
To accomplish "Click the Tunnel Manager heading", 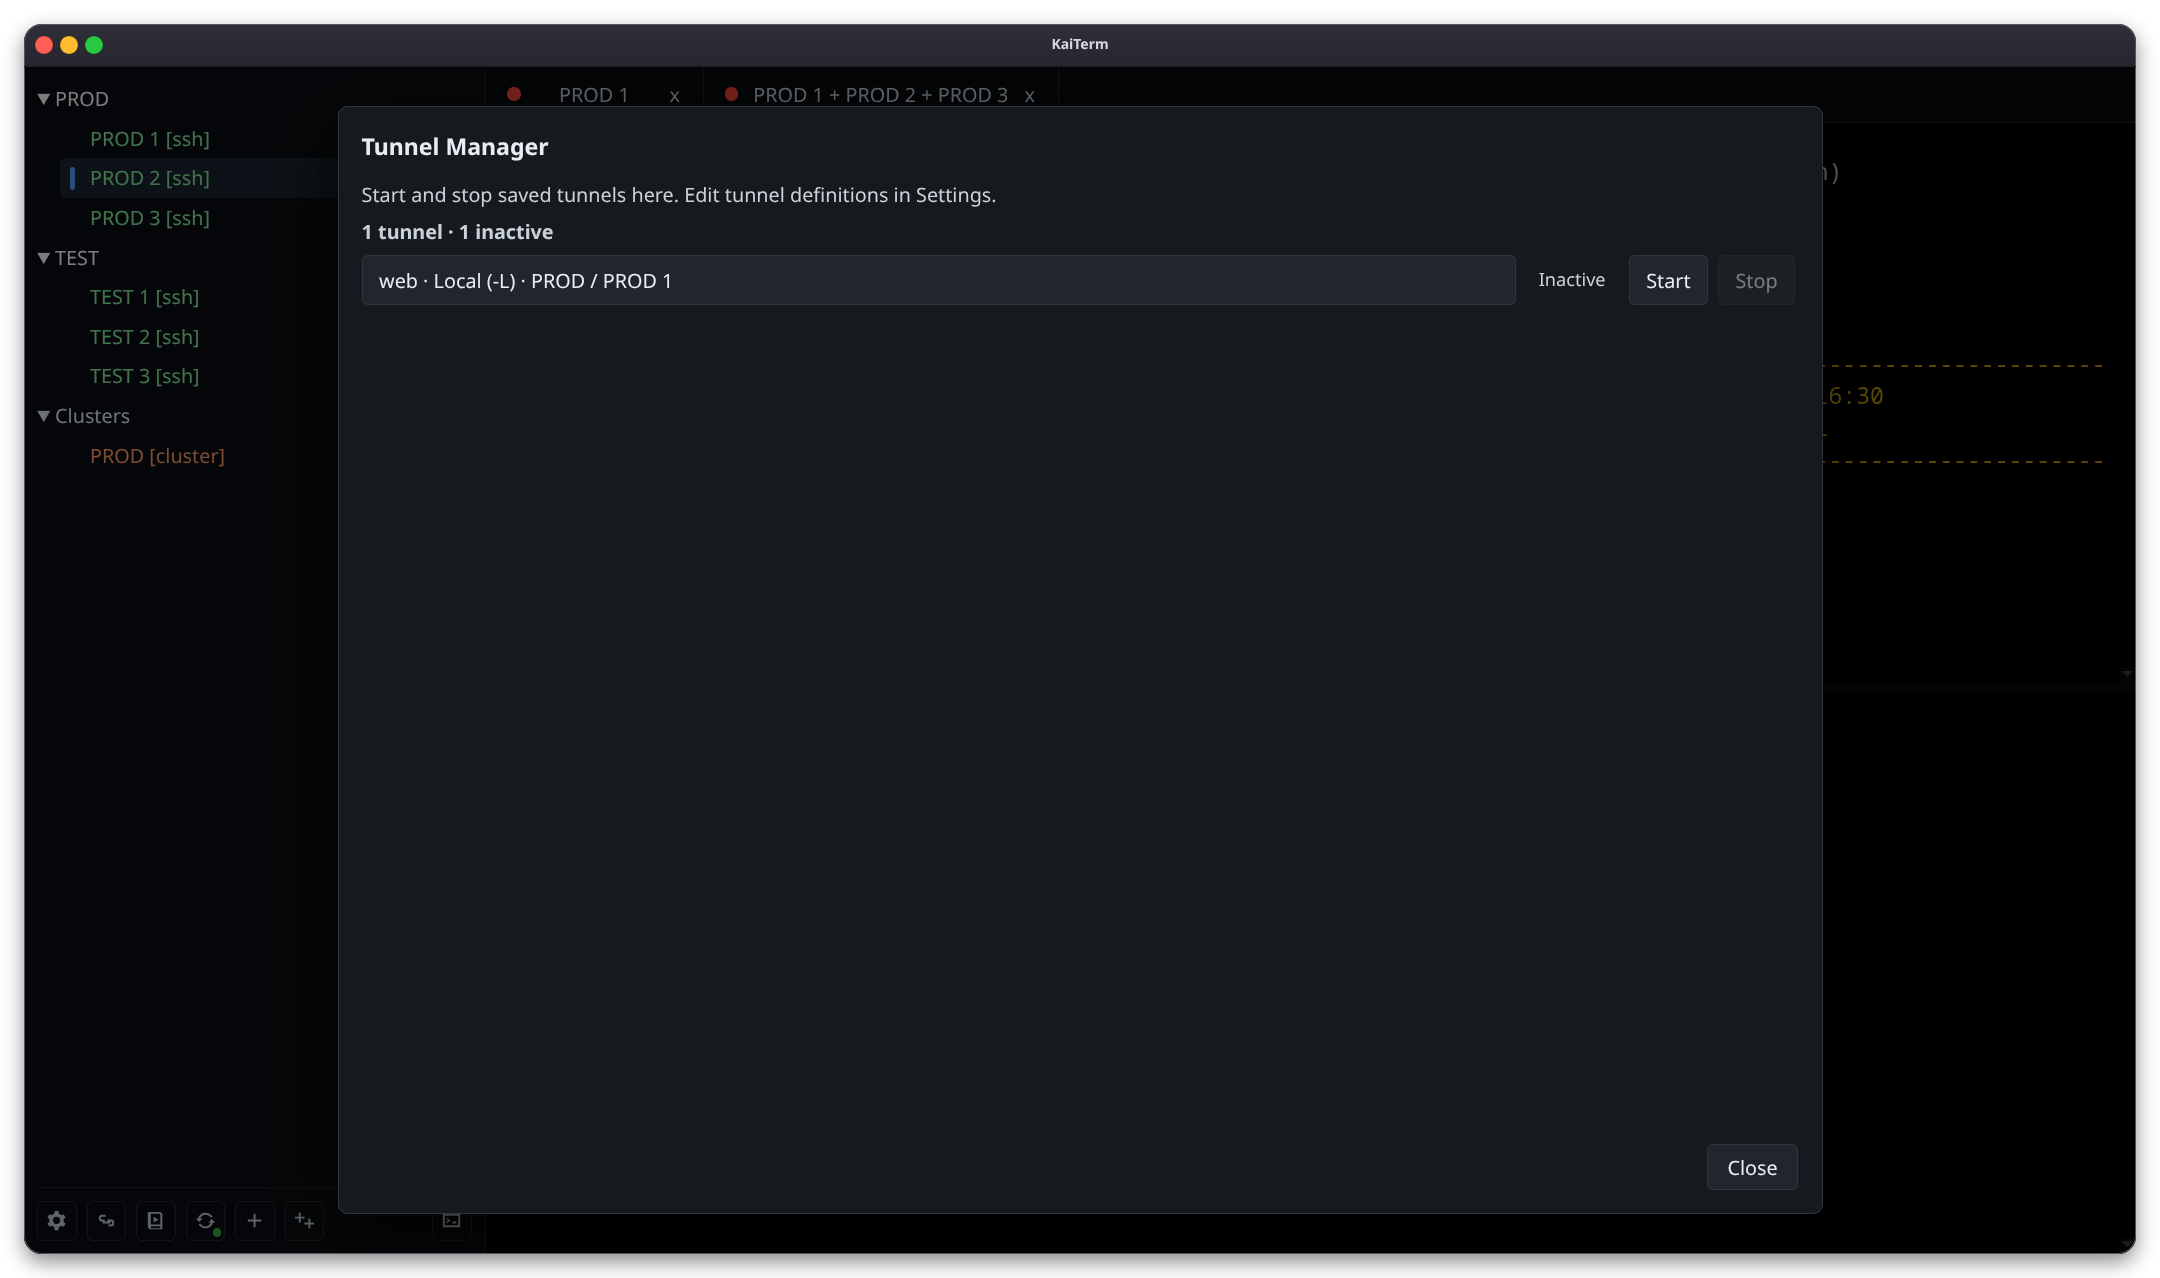I will 455,147.
